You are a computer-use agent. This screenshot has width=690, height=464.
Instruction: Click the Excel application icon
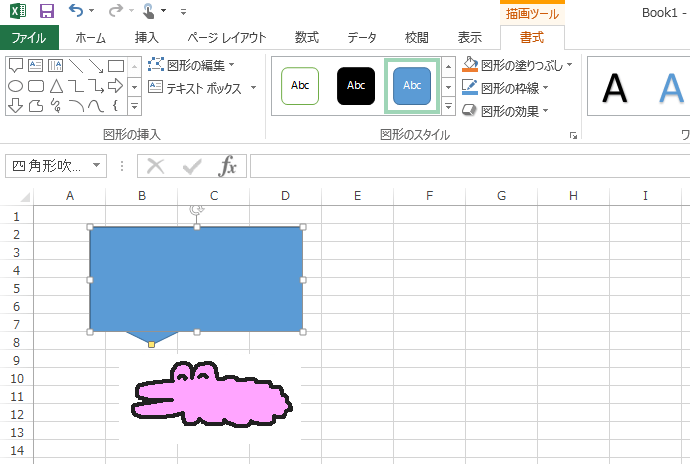(18, 11)
